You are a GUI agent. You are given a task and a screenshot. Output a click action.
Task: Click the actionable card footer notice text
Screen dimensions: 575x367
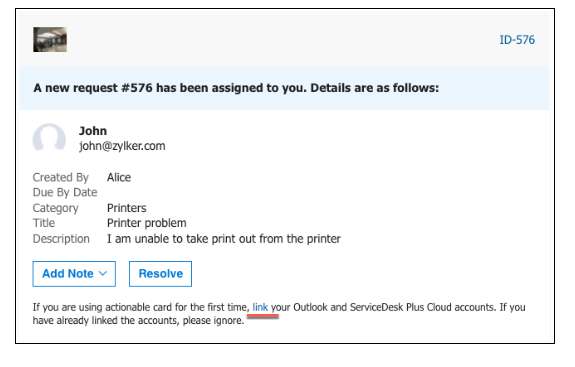pos(279,313)
